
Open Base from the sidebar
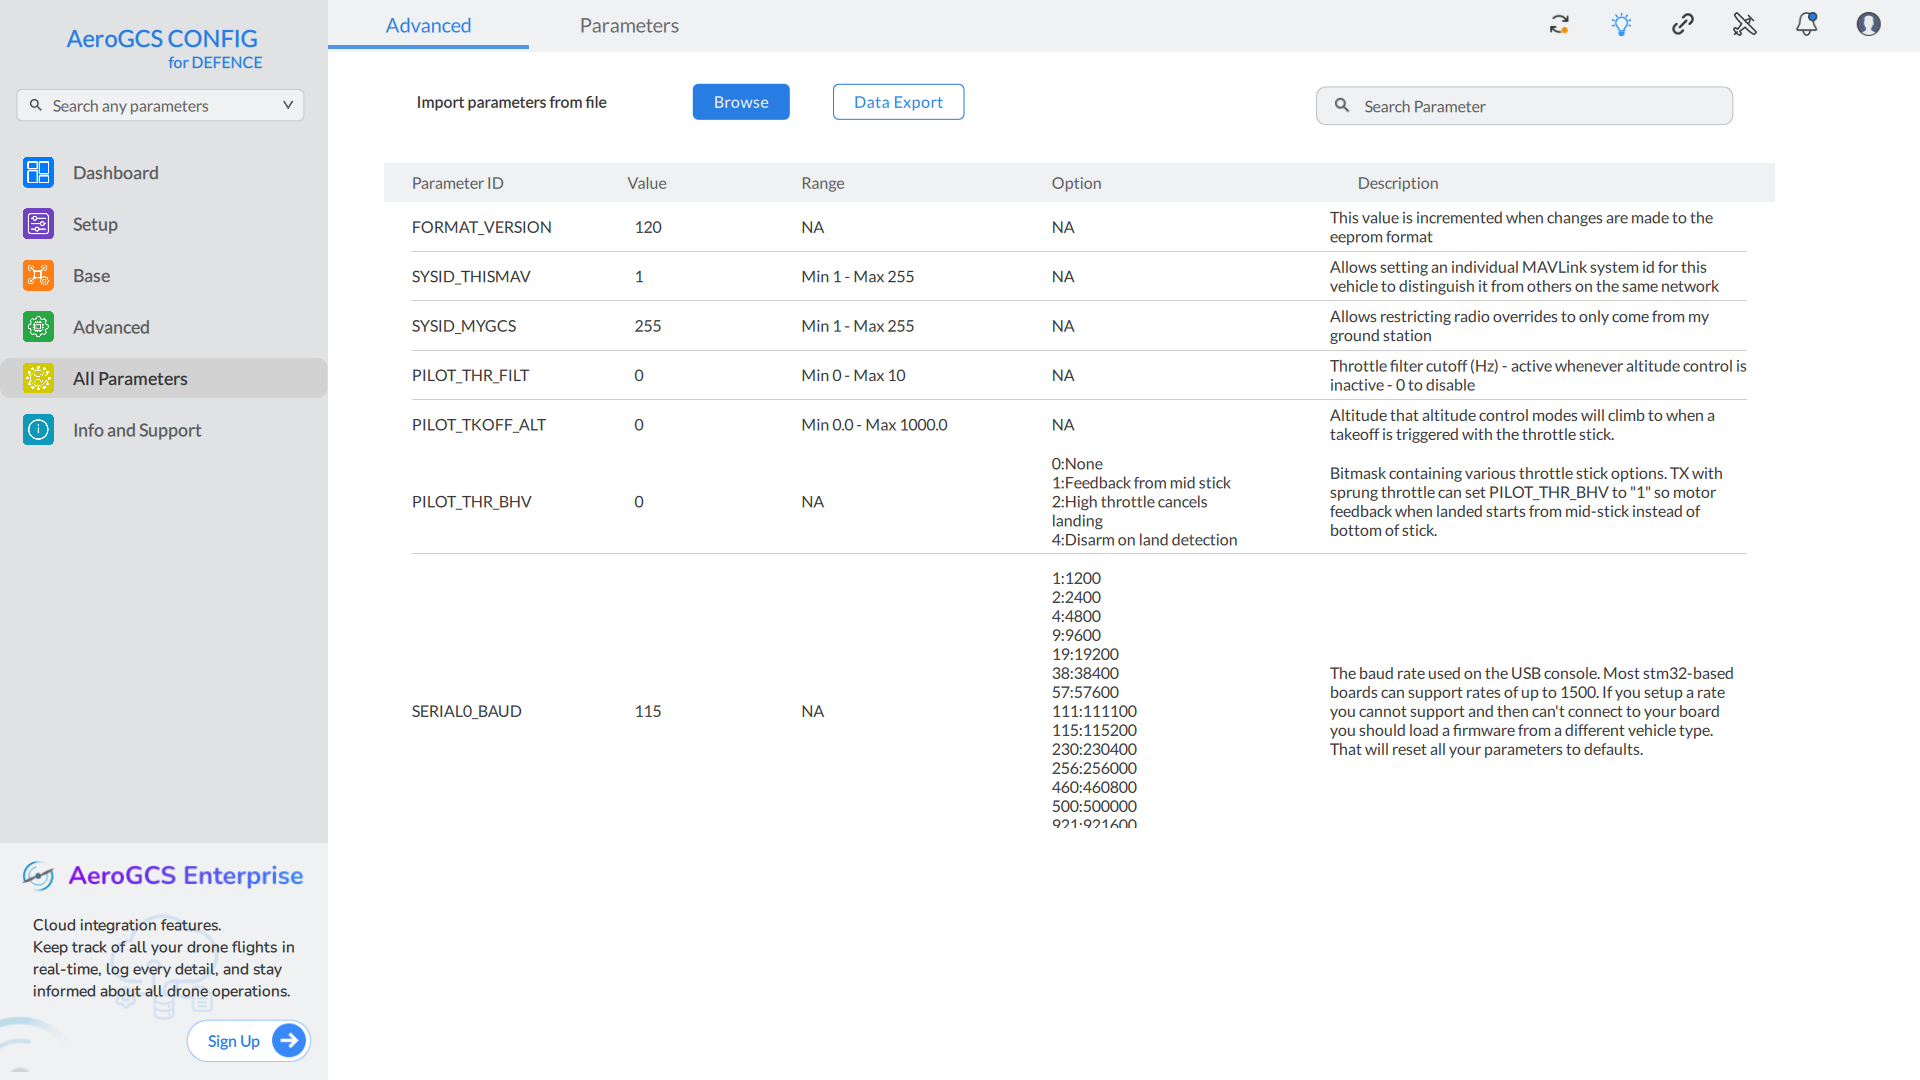point(164,275)
